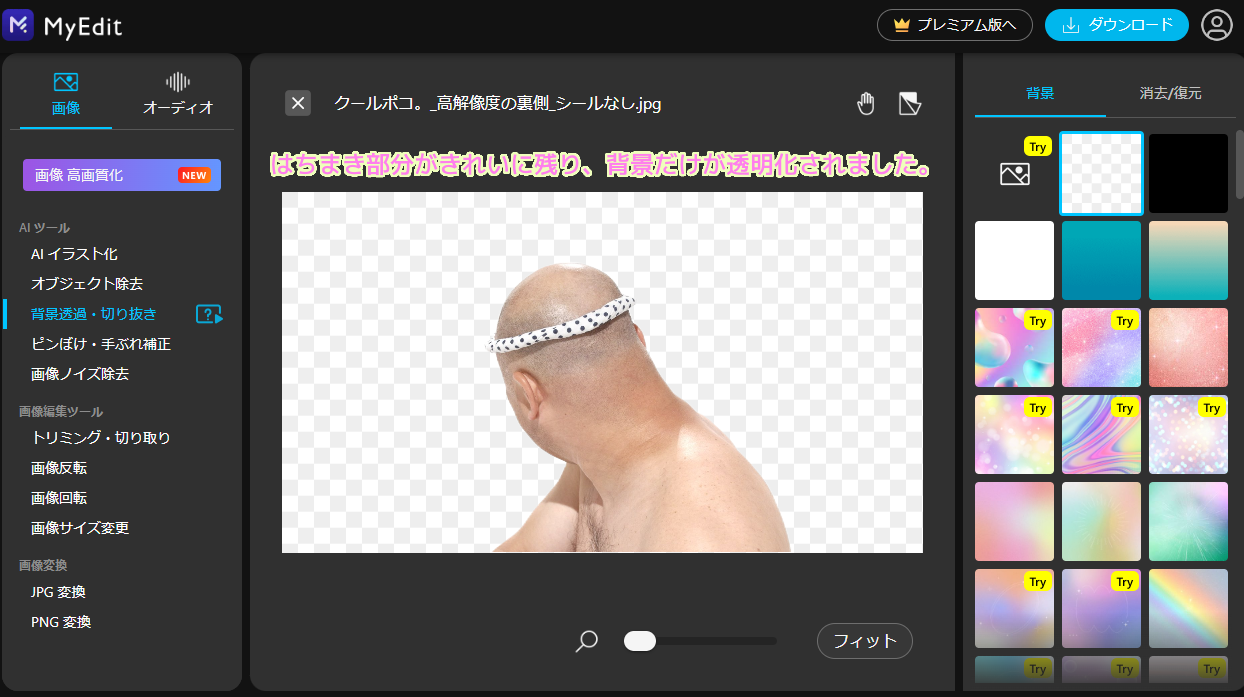Switch to the 画像 tab
The width and height of the screenshot is (1244, 697).
pyautogui.click(x=66, y=93)
